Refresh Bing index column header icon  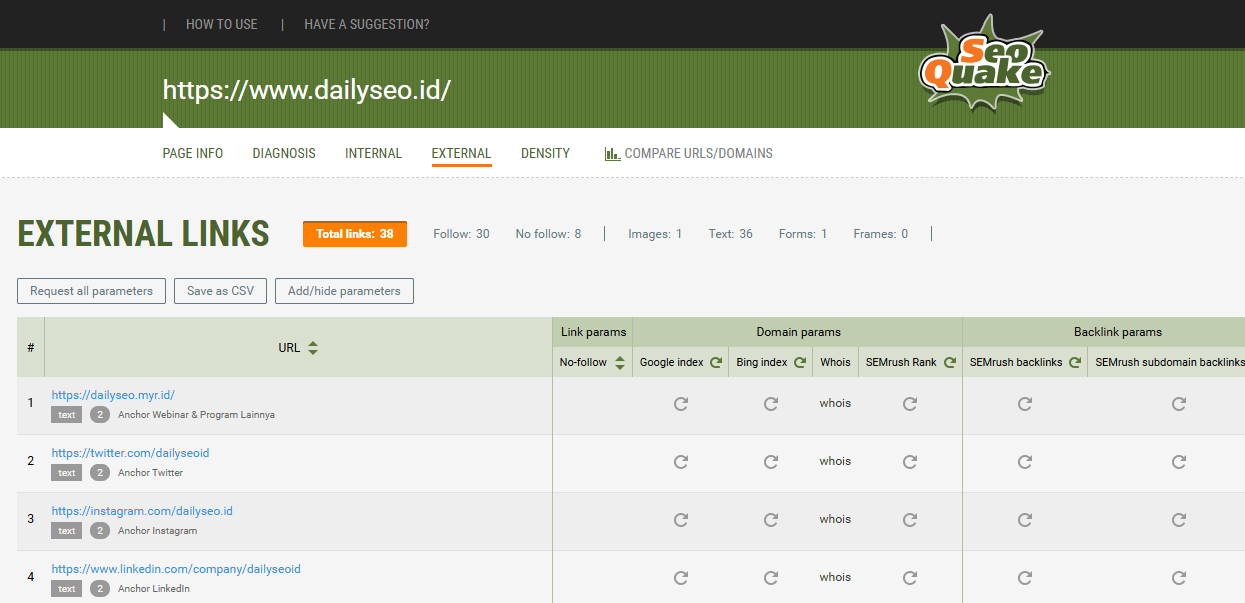pyautogui.click(x=800, y=362)
